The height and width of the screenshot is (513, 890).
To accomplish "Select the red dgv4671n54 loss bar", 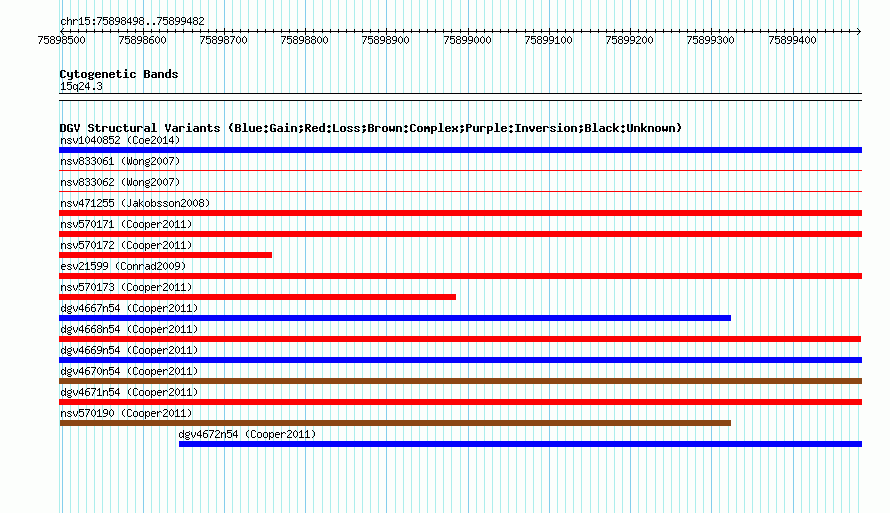I will (460, 402).
